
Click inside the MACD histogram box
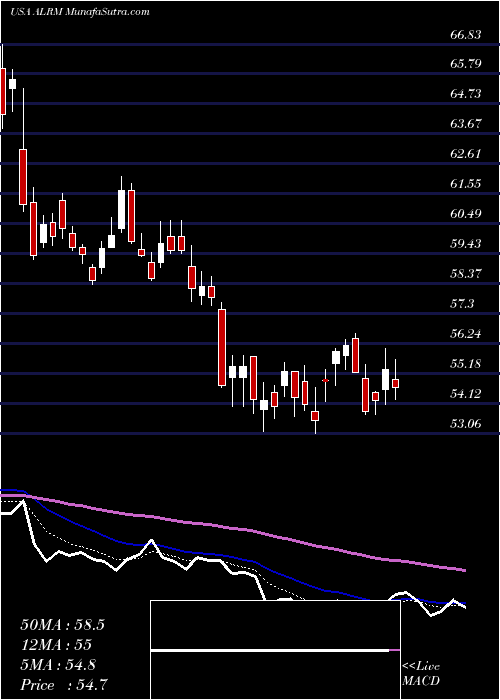pyautogui.click(x=275, y=650)
